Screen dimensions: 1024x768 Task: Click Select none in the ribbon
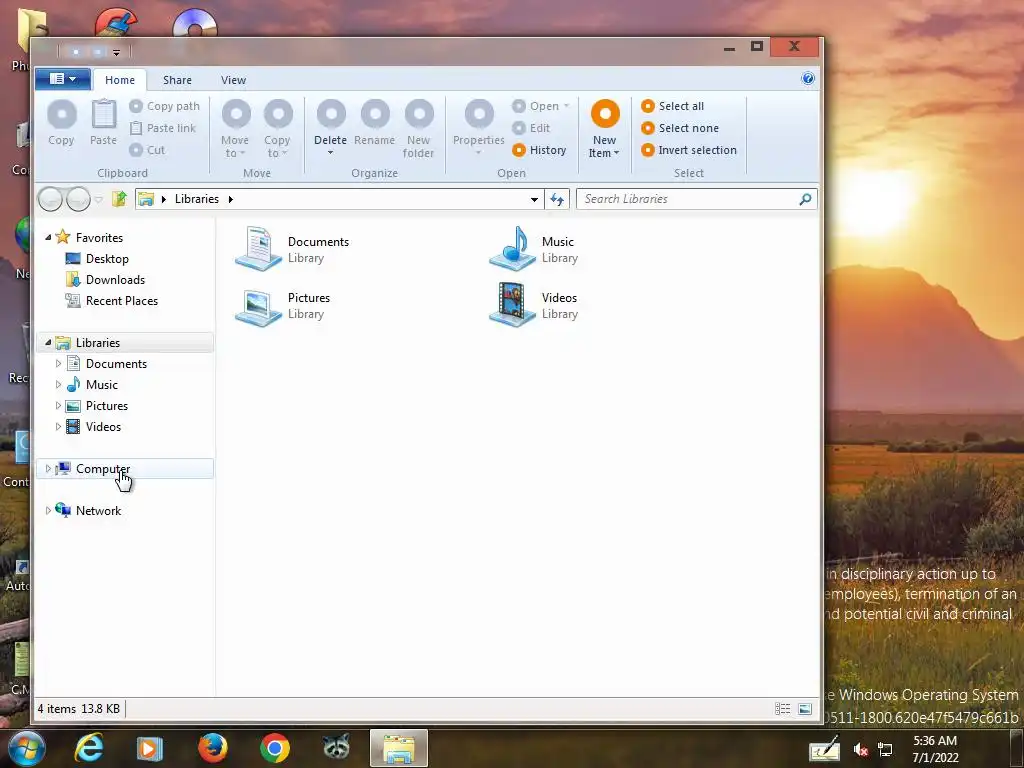(x=680, y=128)
